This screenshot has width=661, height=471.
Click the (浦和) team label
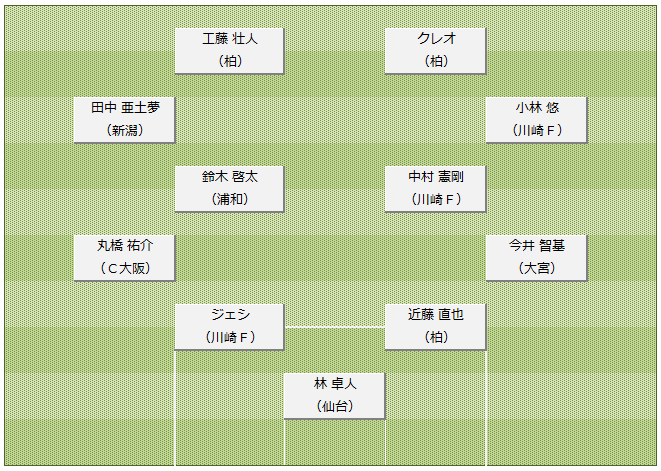pyautogui.click(x=230, y=199)
